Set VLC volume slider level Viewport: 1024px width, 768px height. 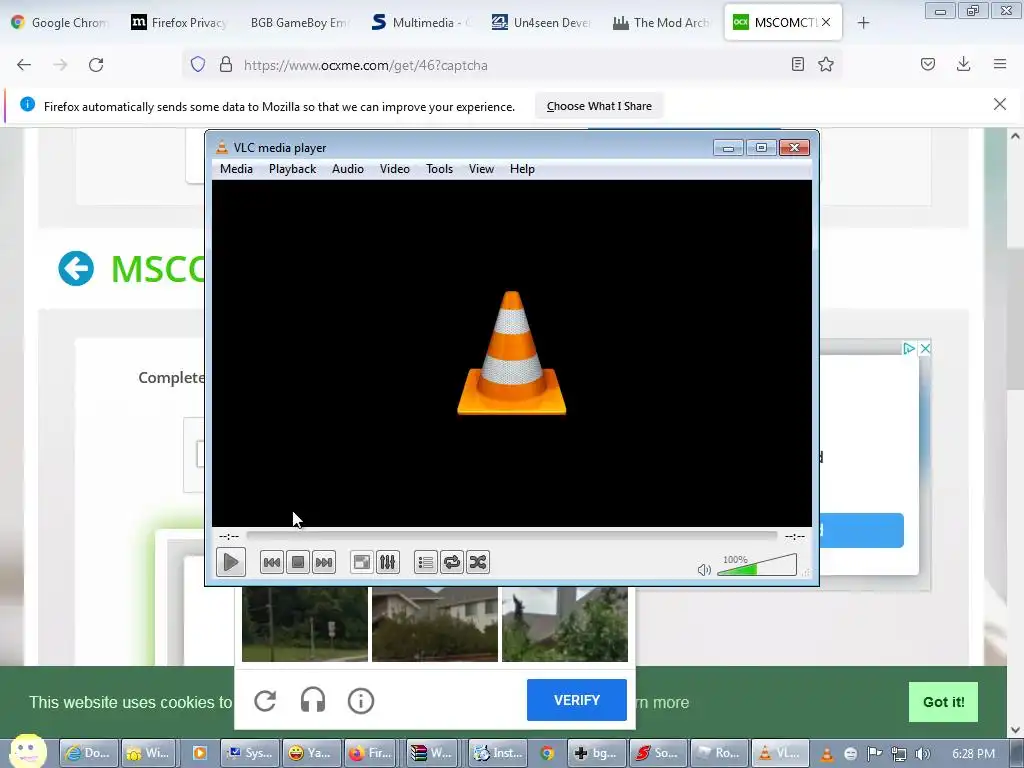pyautogui.click(x=757, y=566)
